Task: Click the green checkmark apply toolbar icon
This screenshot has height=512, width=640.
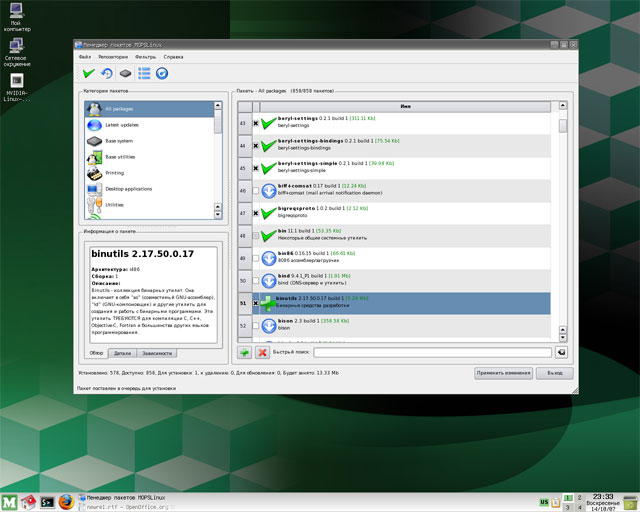Action: pos(88,73)
